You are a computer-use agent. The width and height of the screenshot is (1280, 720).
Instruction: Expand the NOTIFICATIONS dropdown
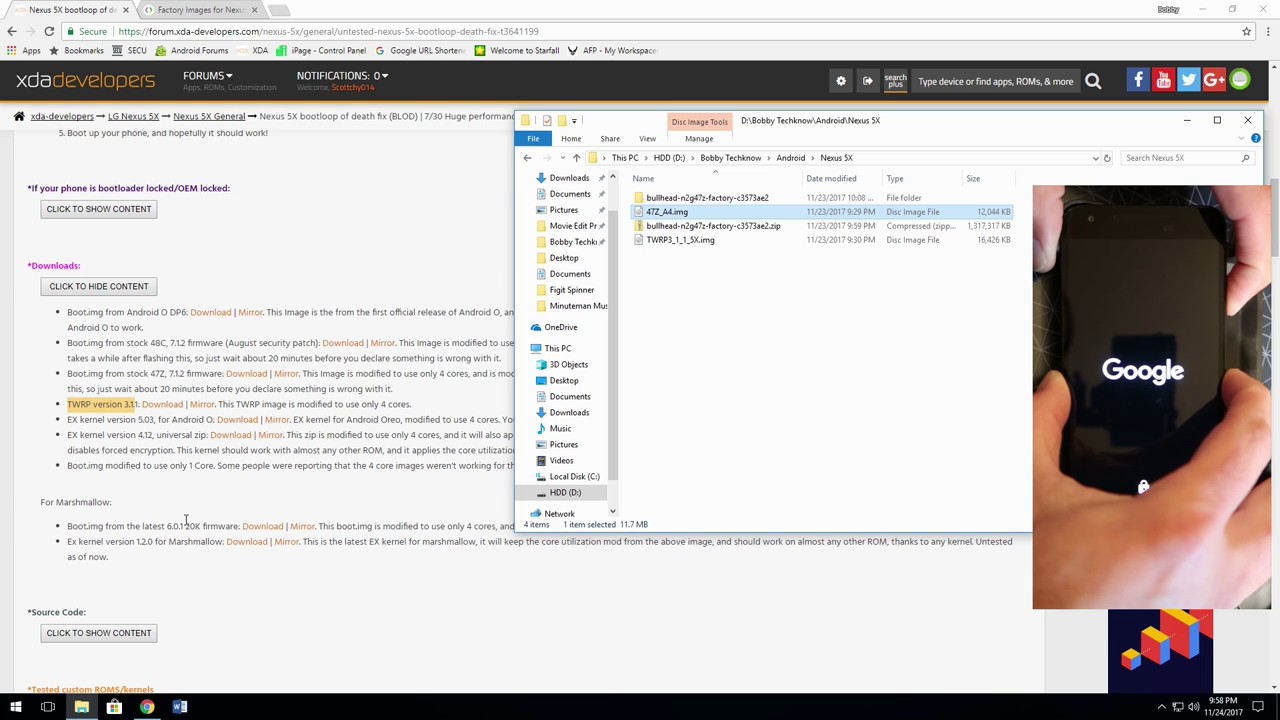[342, 75]
